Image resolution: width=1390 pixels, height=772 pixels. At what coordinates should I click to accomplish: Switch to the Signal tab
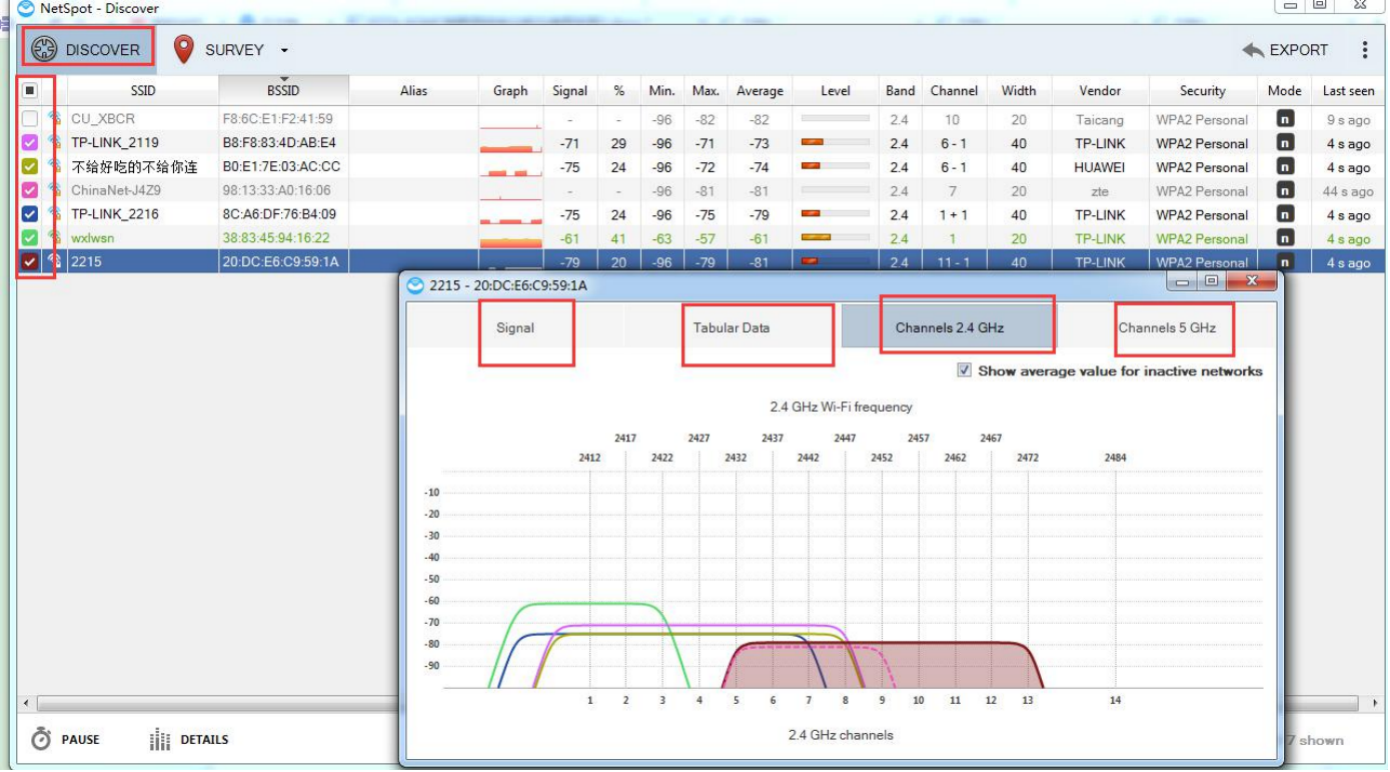(515, 328)
